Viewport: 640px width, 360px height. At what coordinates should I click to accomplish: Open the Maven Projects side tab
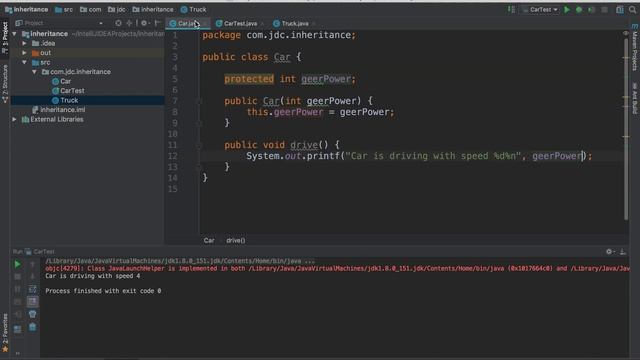point(635,48)
